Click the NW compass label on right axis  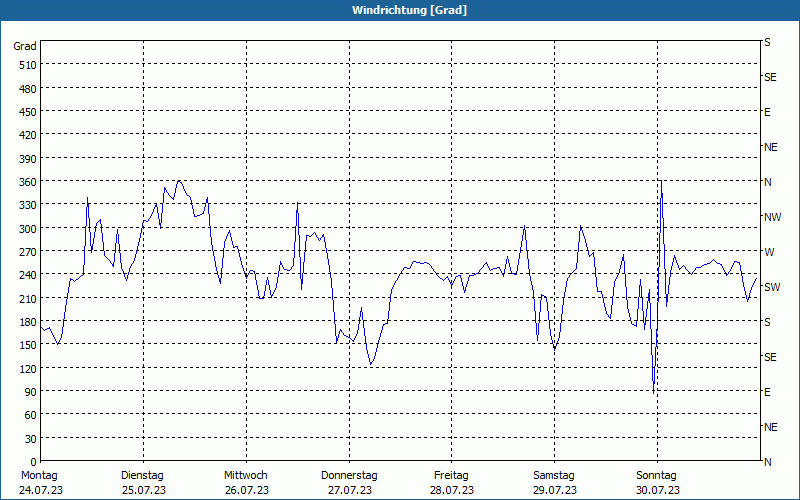click(772, 217)
